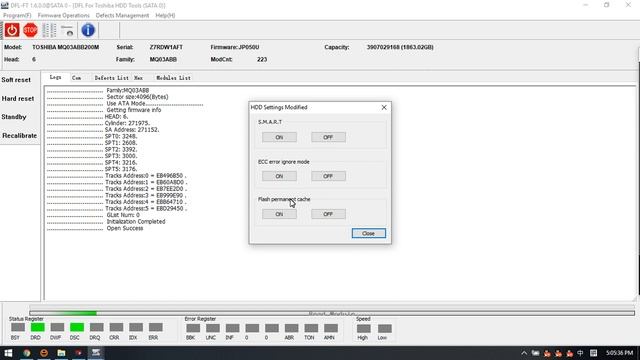Click the serial value Z7RDW1AFT
The width and height of the screenshot is (640, 360).
(166, 47)
